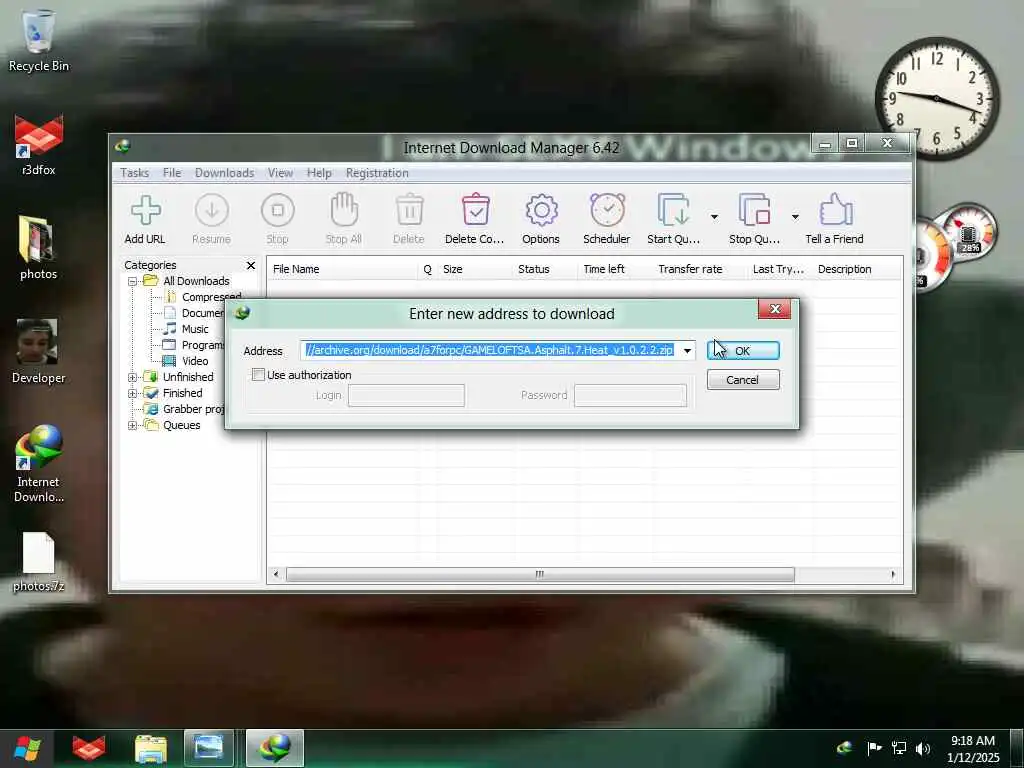The image size is (1024, 768).
Task: Open the Registration menu
Action: point(377,173)
